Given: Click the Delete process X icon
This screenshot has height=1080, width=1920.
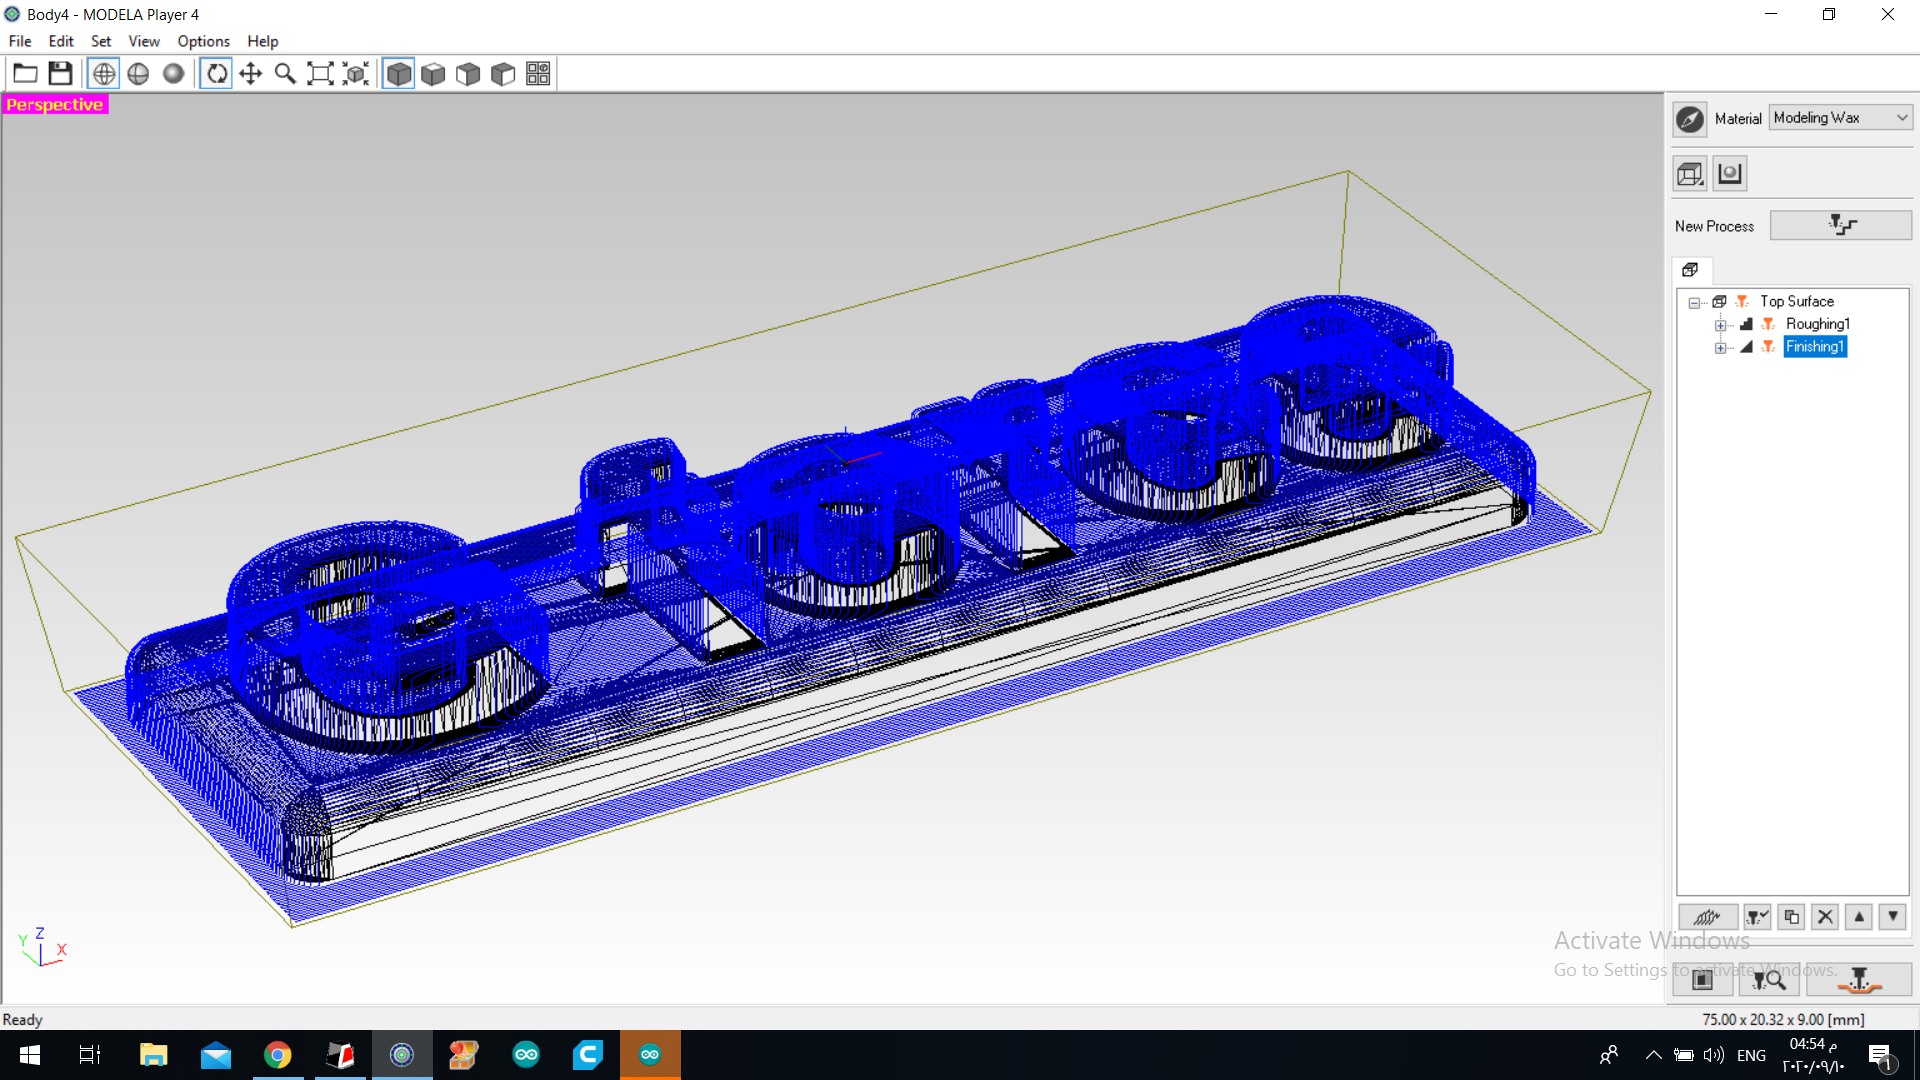Looking at the screenshot, I should point(1825,917).
